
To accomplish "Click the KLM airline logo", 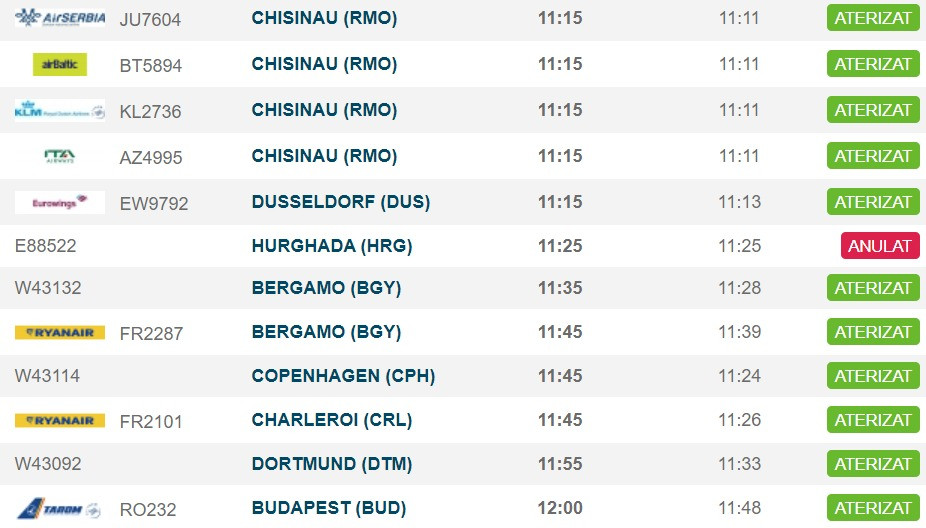I will (60, 111).
